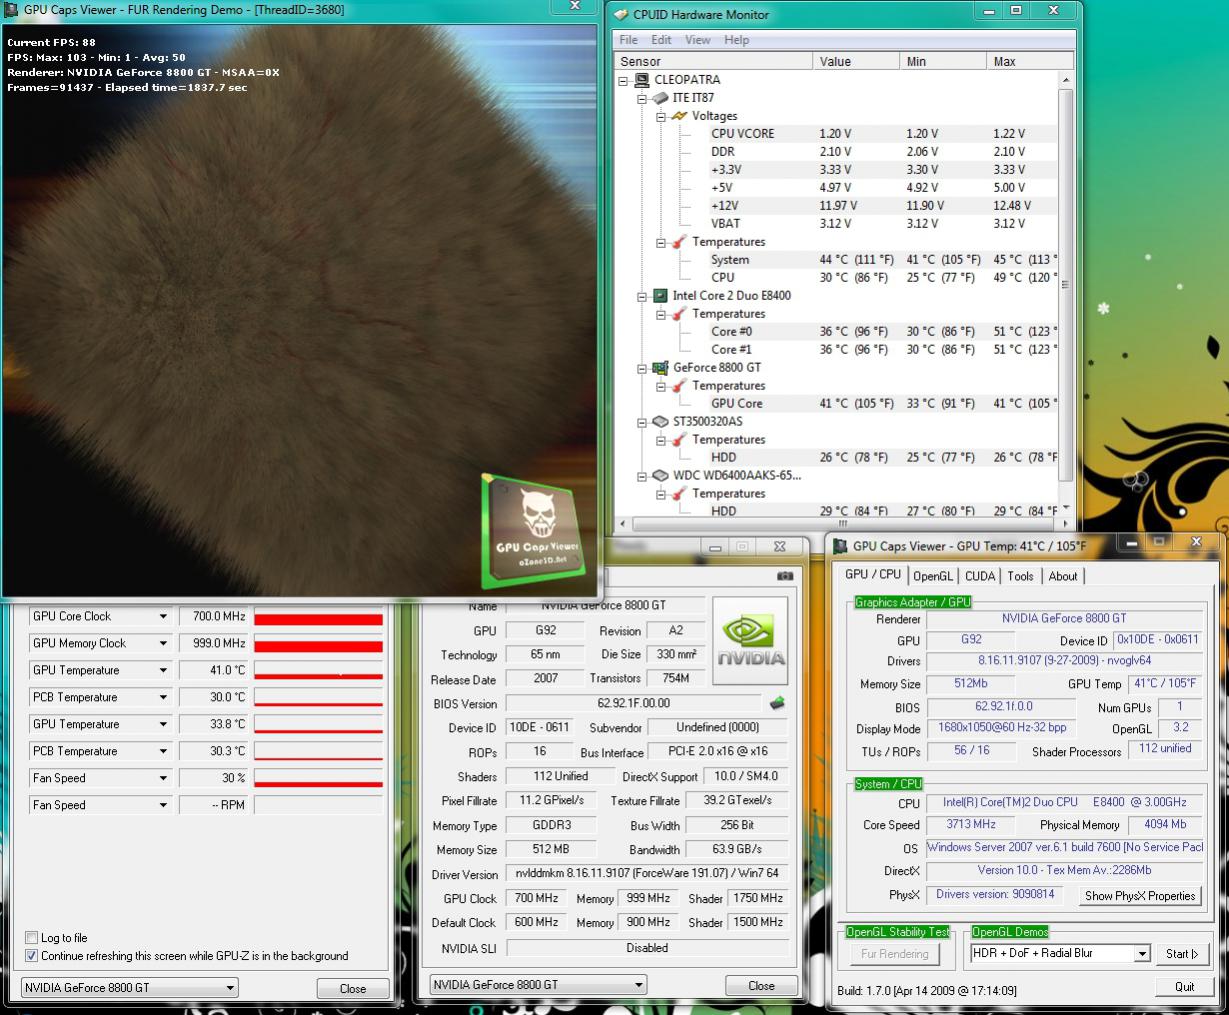Collapse the Voltages branch
The width and height of the screenshot is (1229, 1015).
pos(661,116)
